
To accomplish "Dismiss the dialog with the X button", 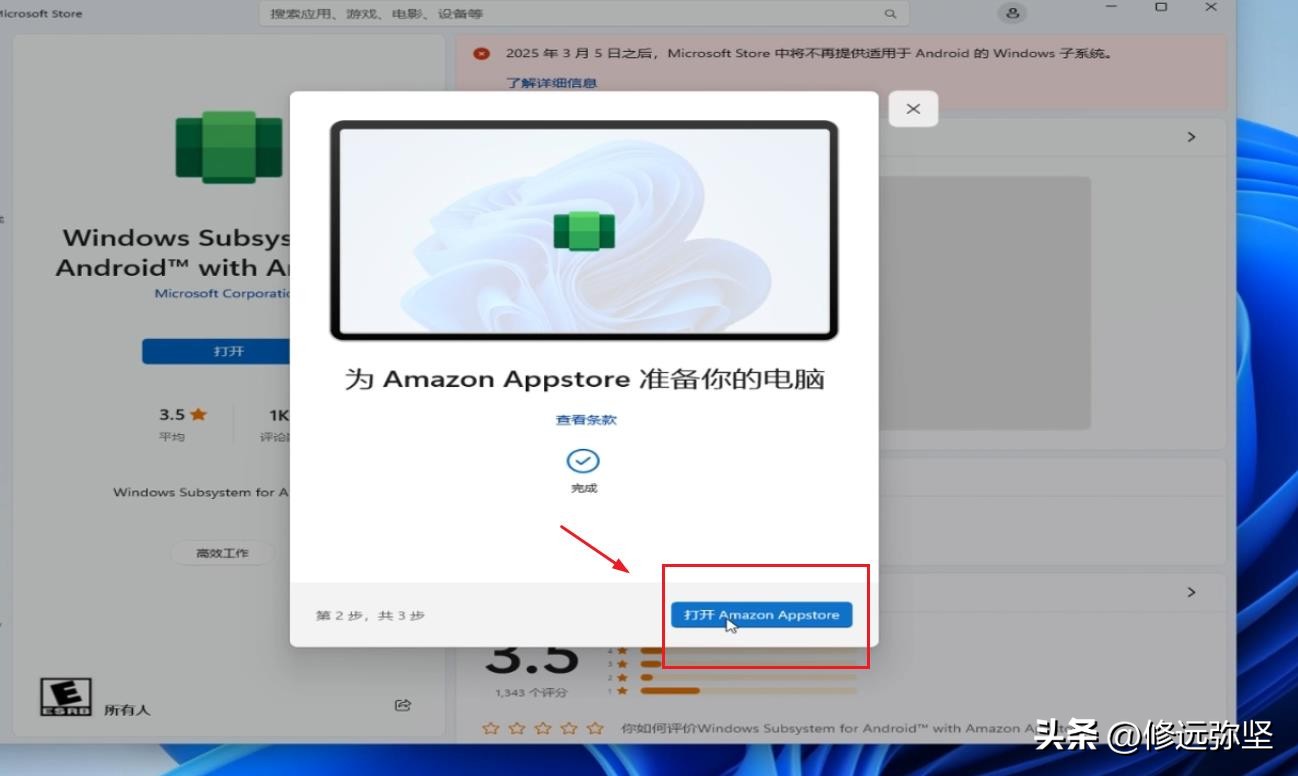I will [913, 109].
